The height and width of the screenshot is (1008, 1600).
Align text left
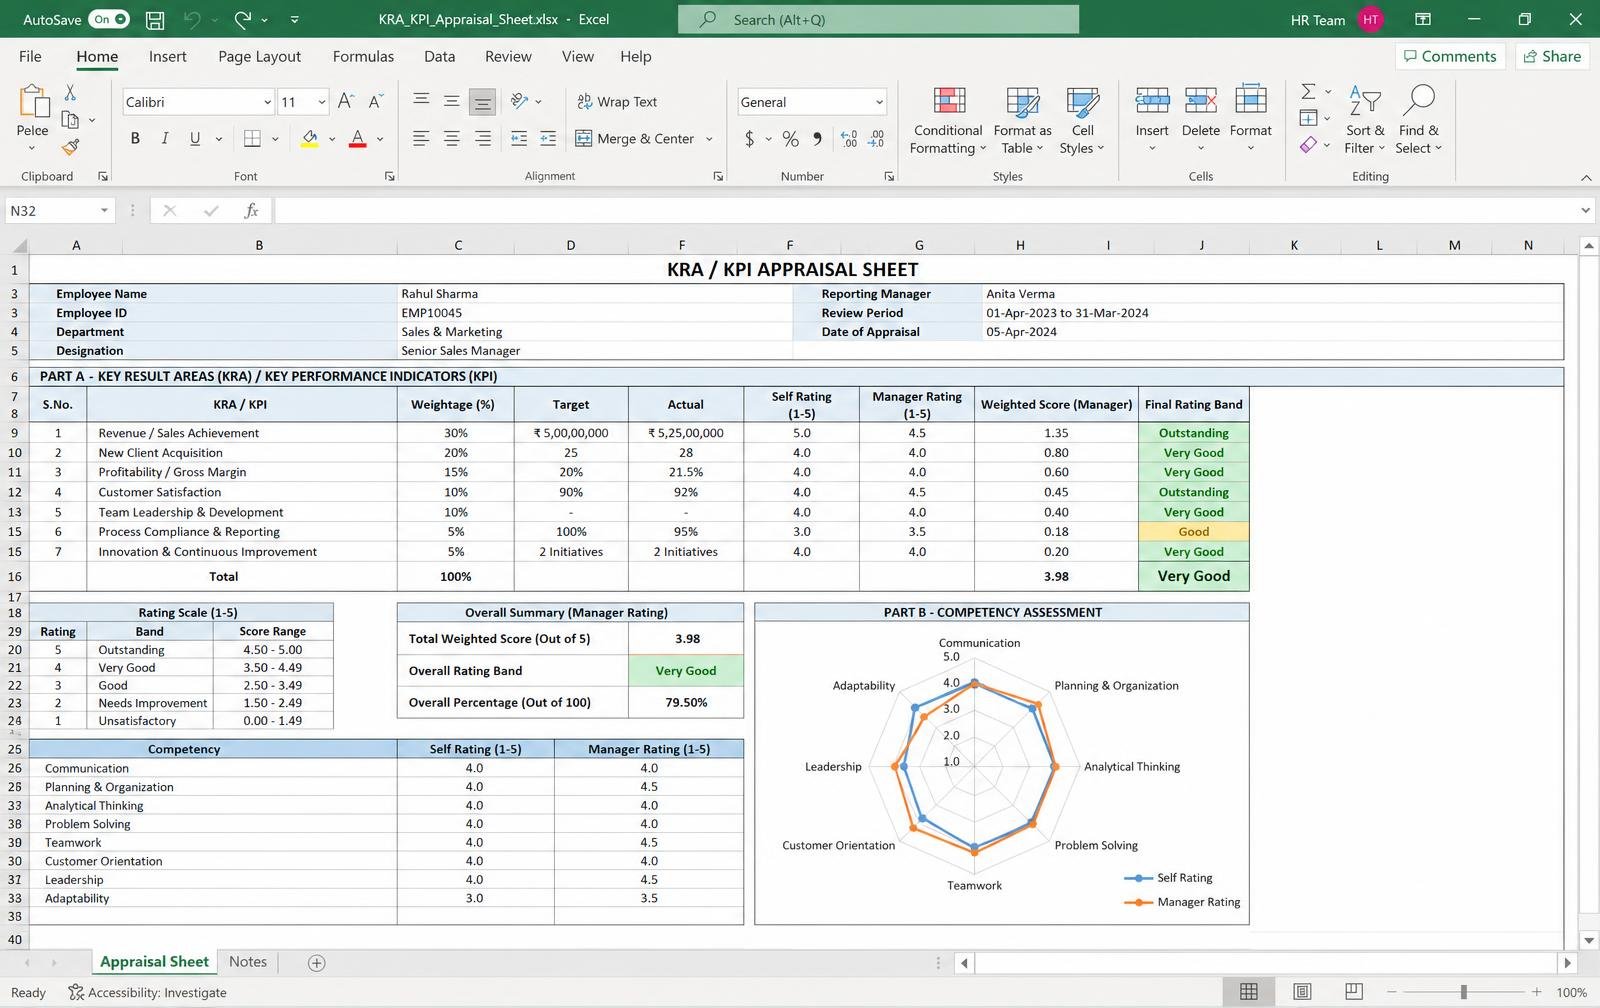pyautogui.click(x=421, y=139)
